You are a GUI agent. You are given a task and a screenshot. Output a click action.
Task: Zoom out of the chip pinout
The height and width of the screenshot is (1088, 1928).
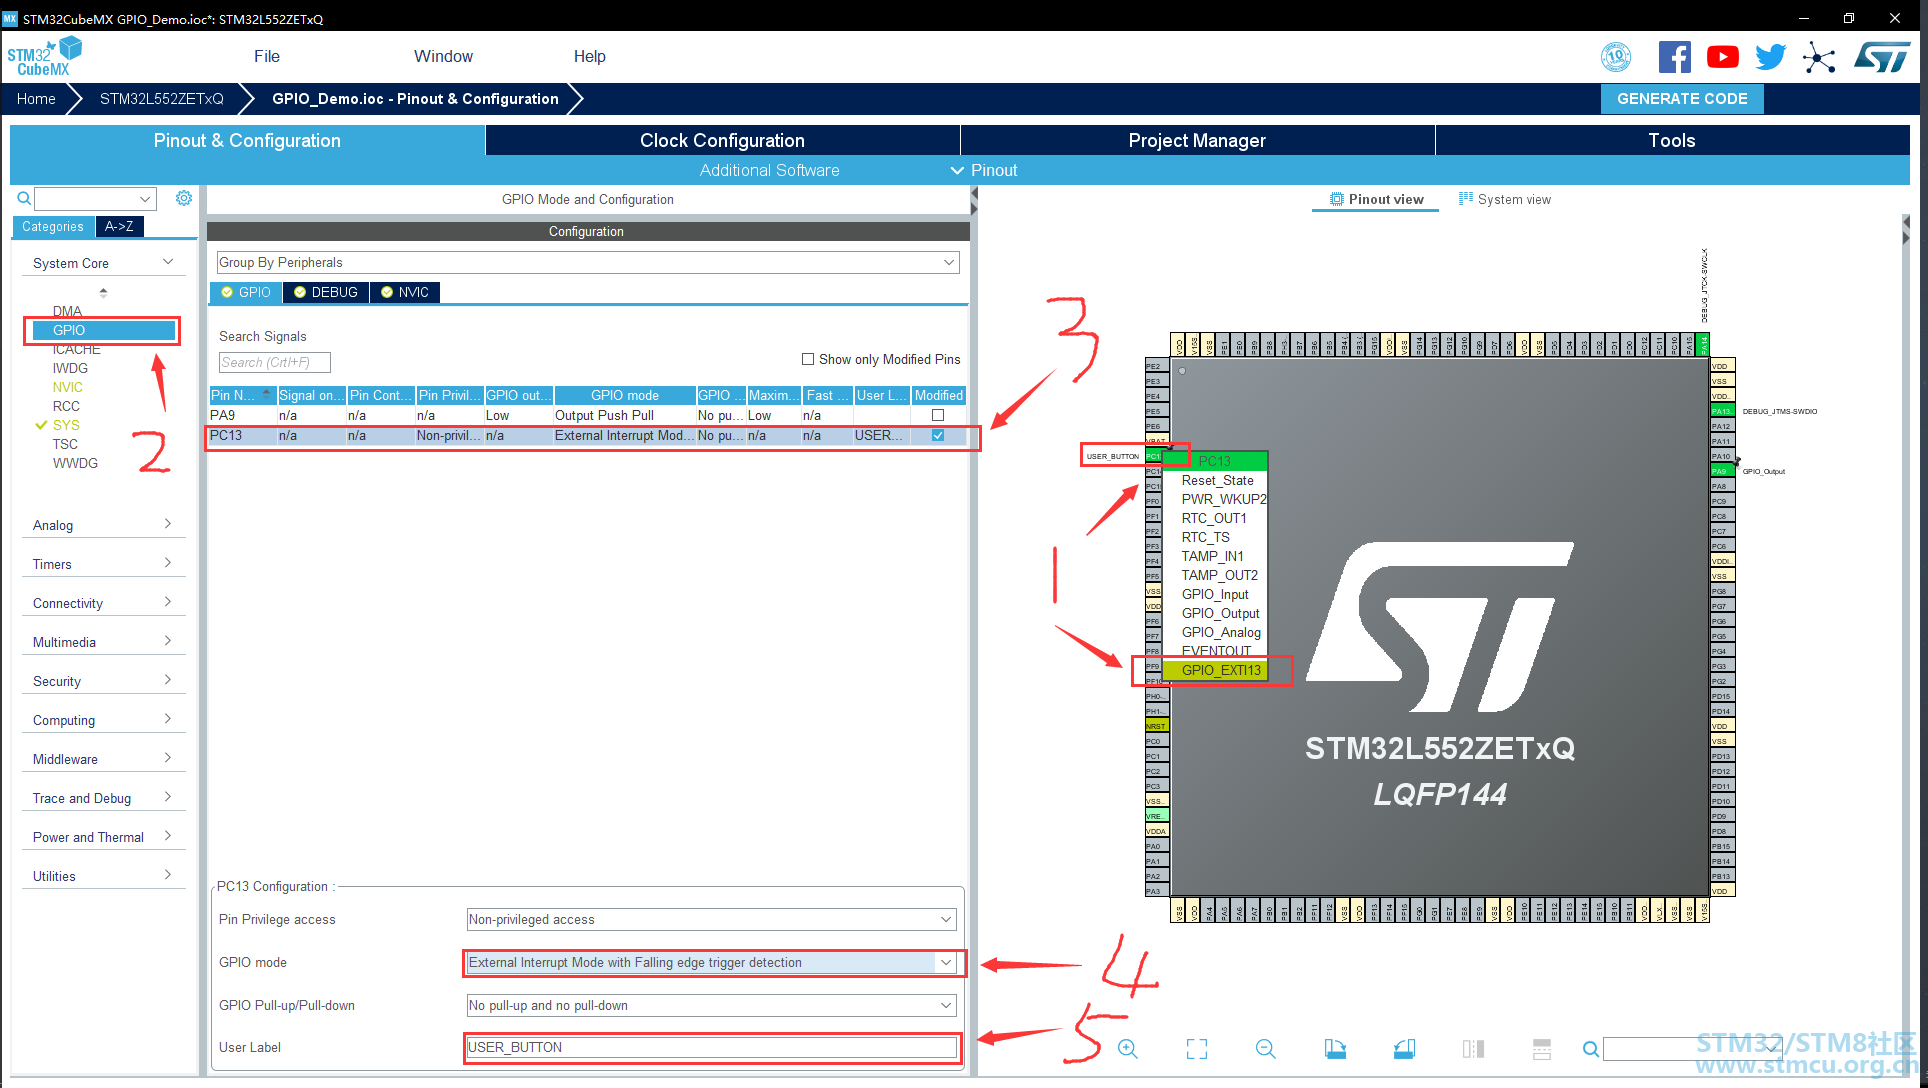(1266, 1049)
